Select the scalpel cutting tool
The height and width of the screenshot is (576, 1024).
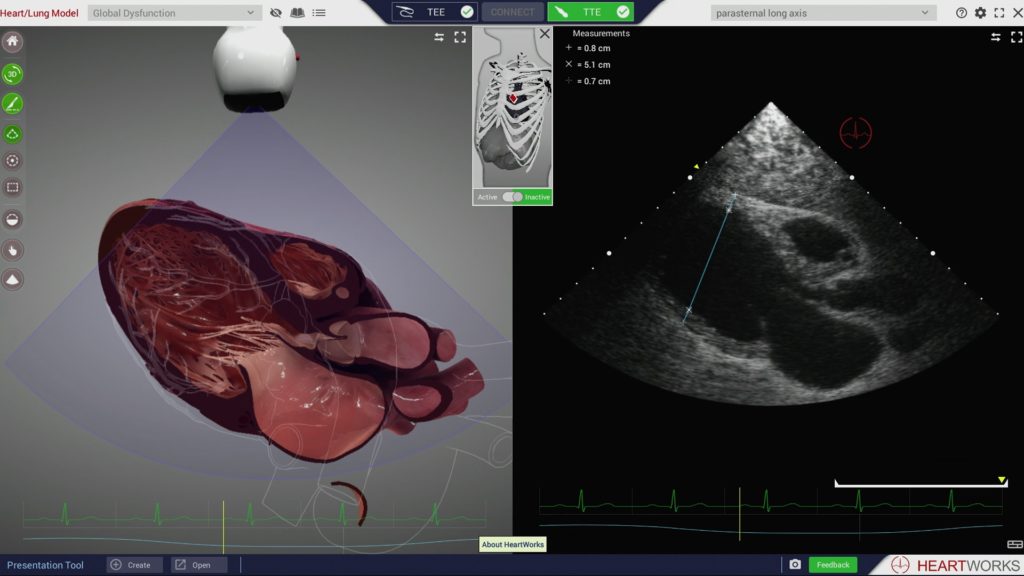[x=13, y=103]
